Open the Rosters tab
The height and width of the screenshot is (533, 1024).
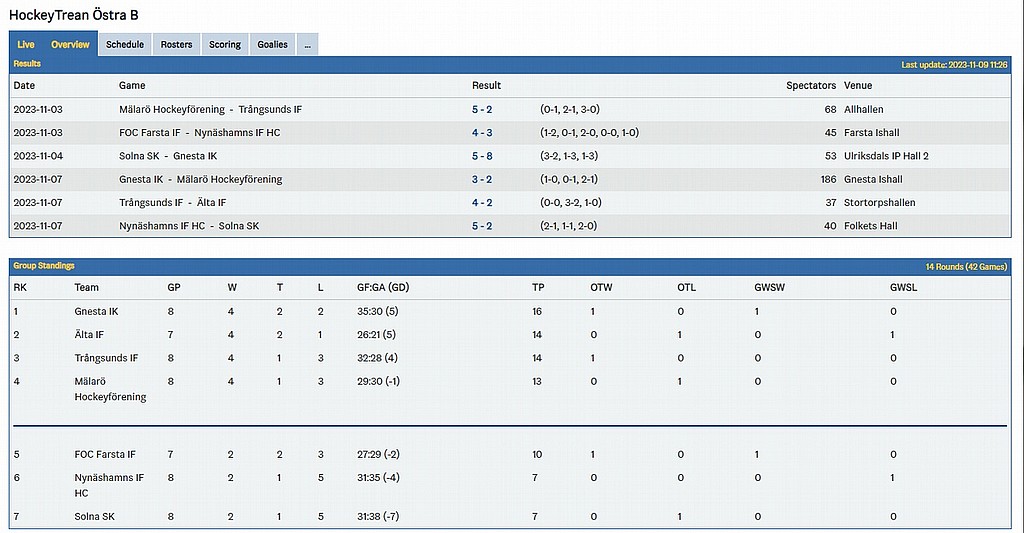point(176,45)
